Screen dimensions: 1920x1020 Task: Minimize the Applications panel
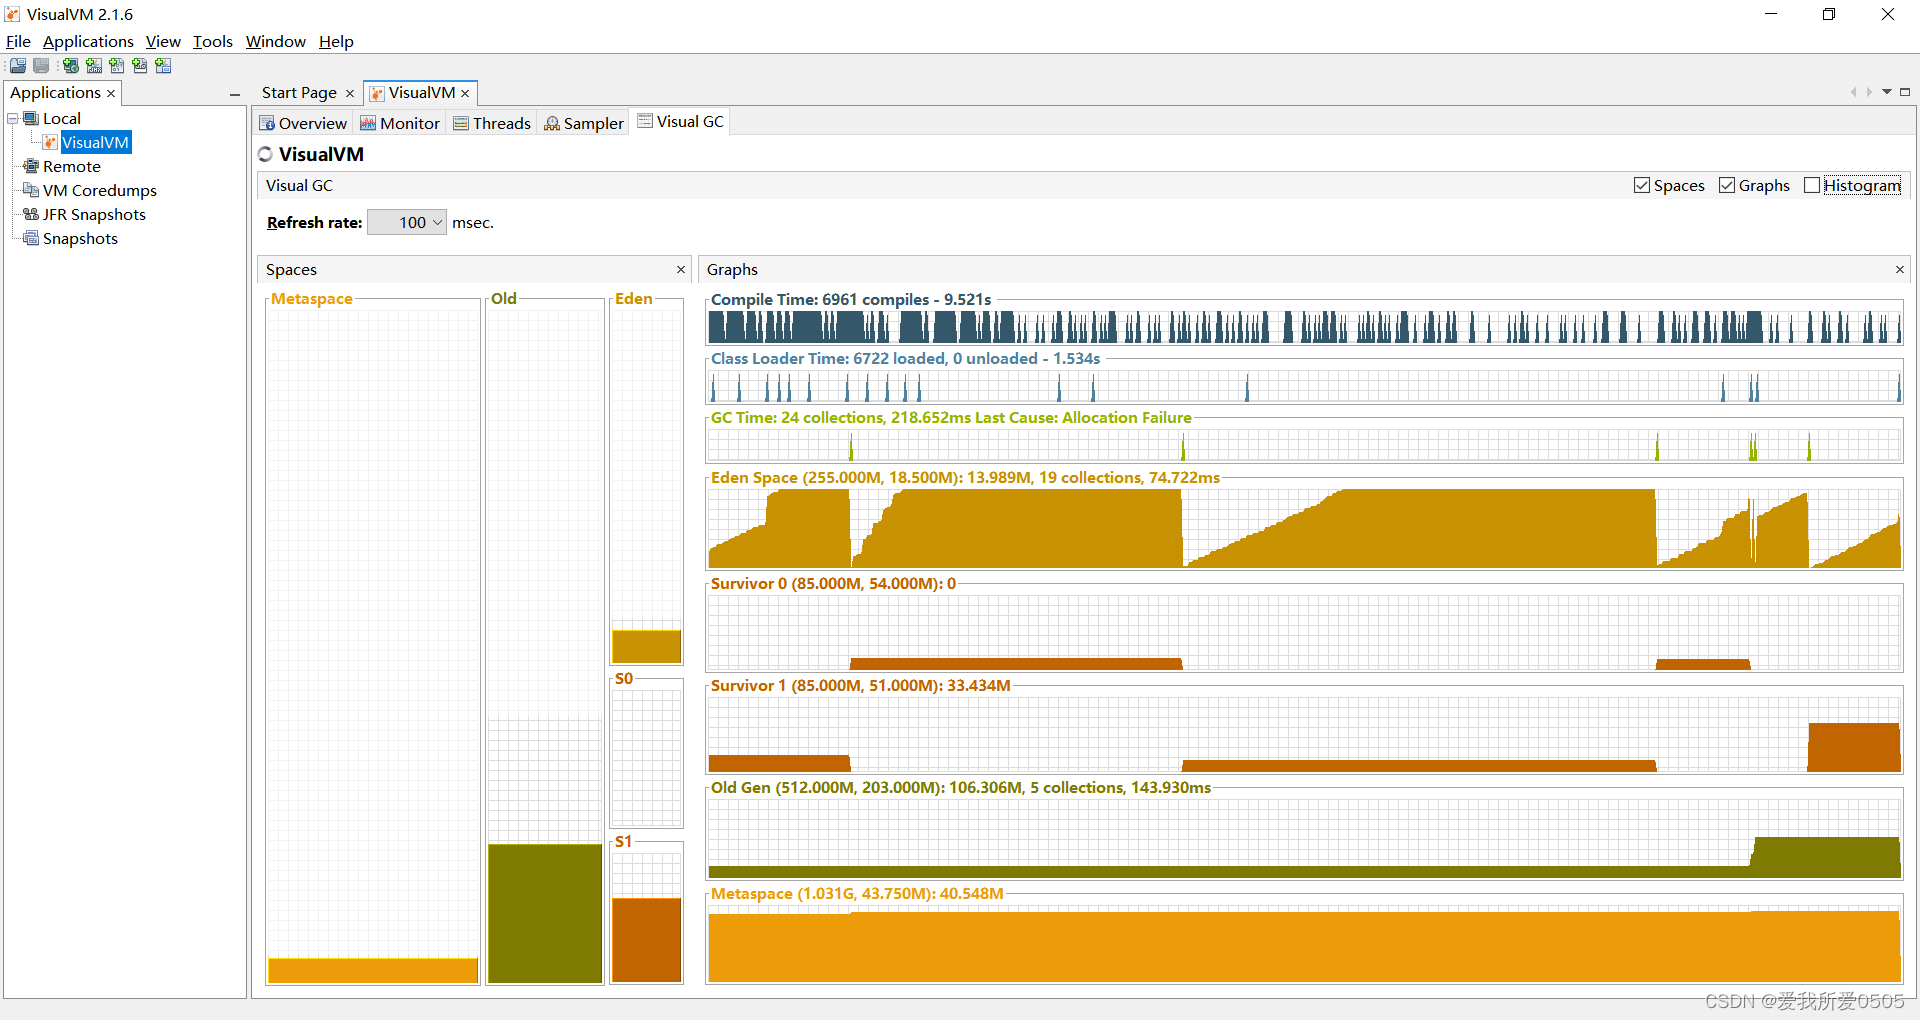(235, 94)
